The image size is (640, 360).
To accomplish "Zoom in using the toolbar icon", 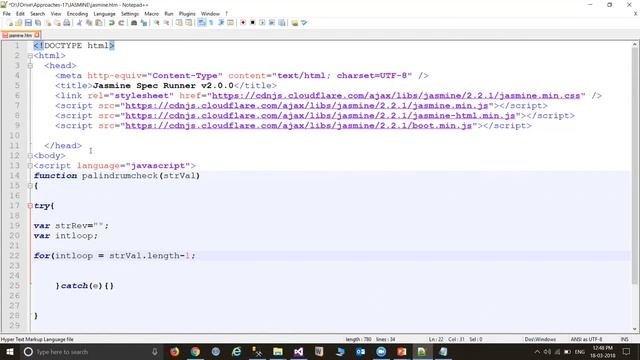I will click(157, 23).
